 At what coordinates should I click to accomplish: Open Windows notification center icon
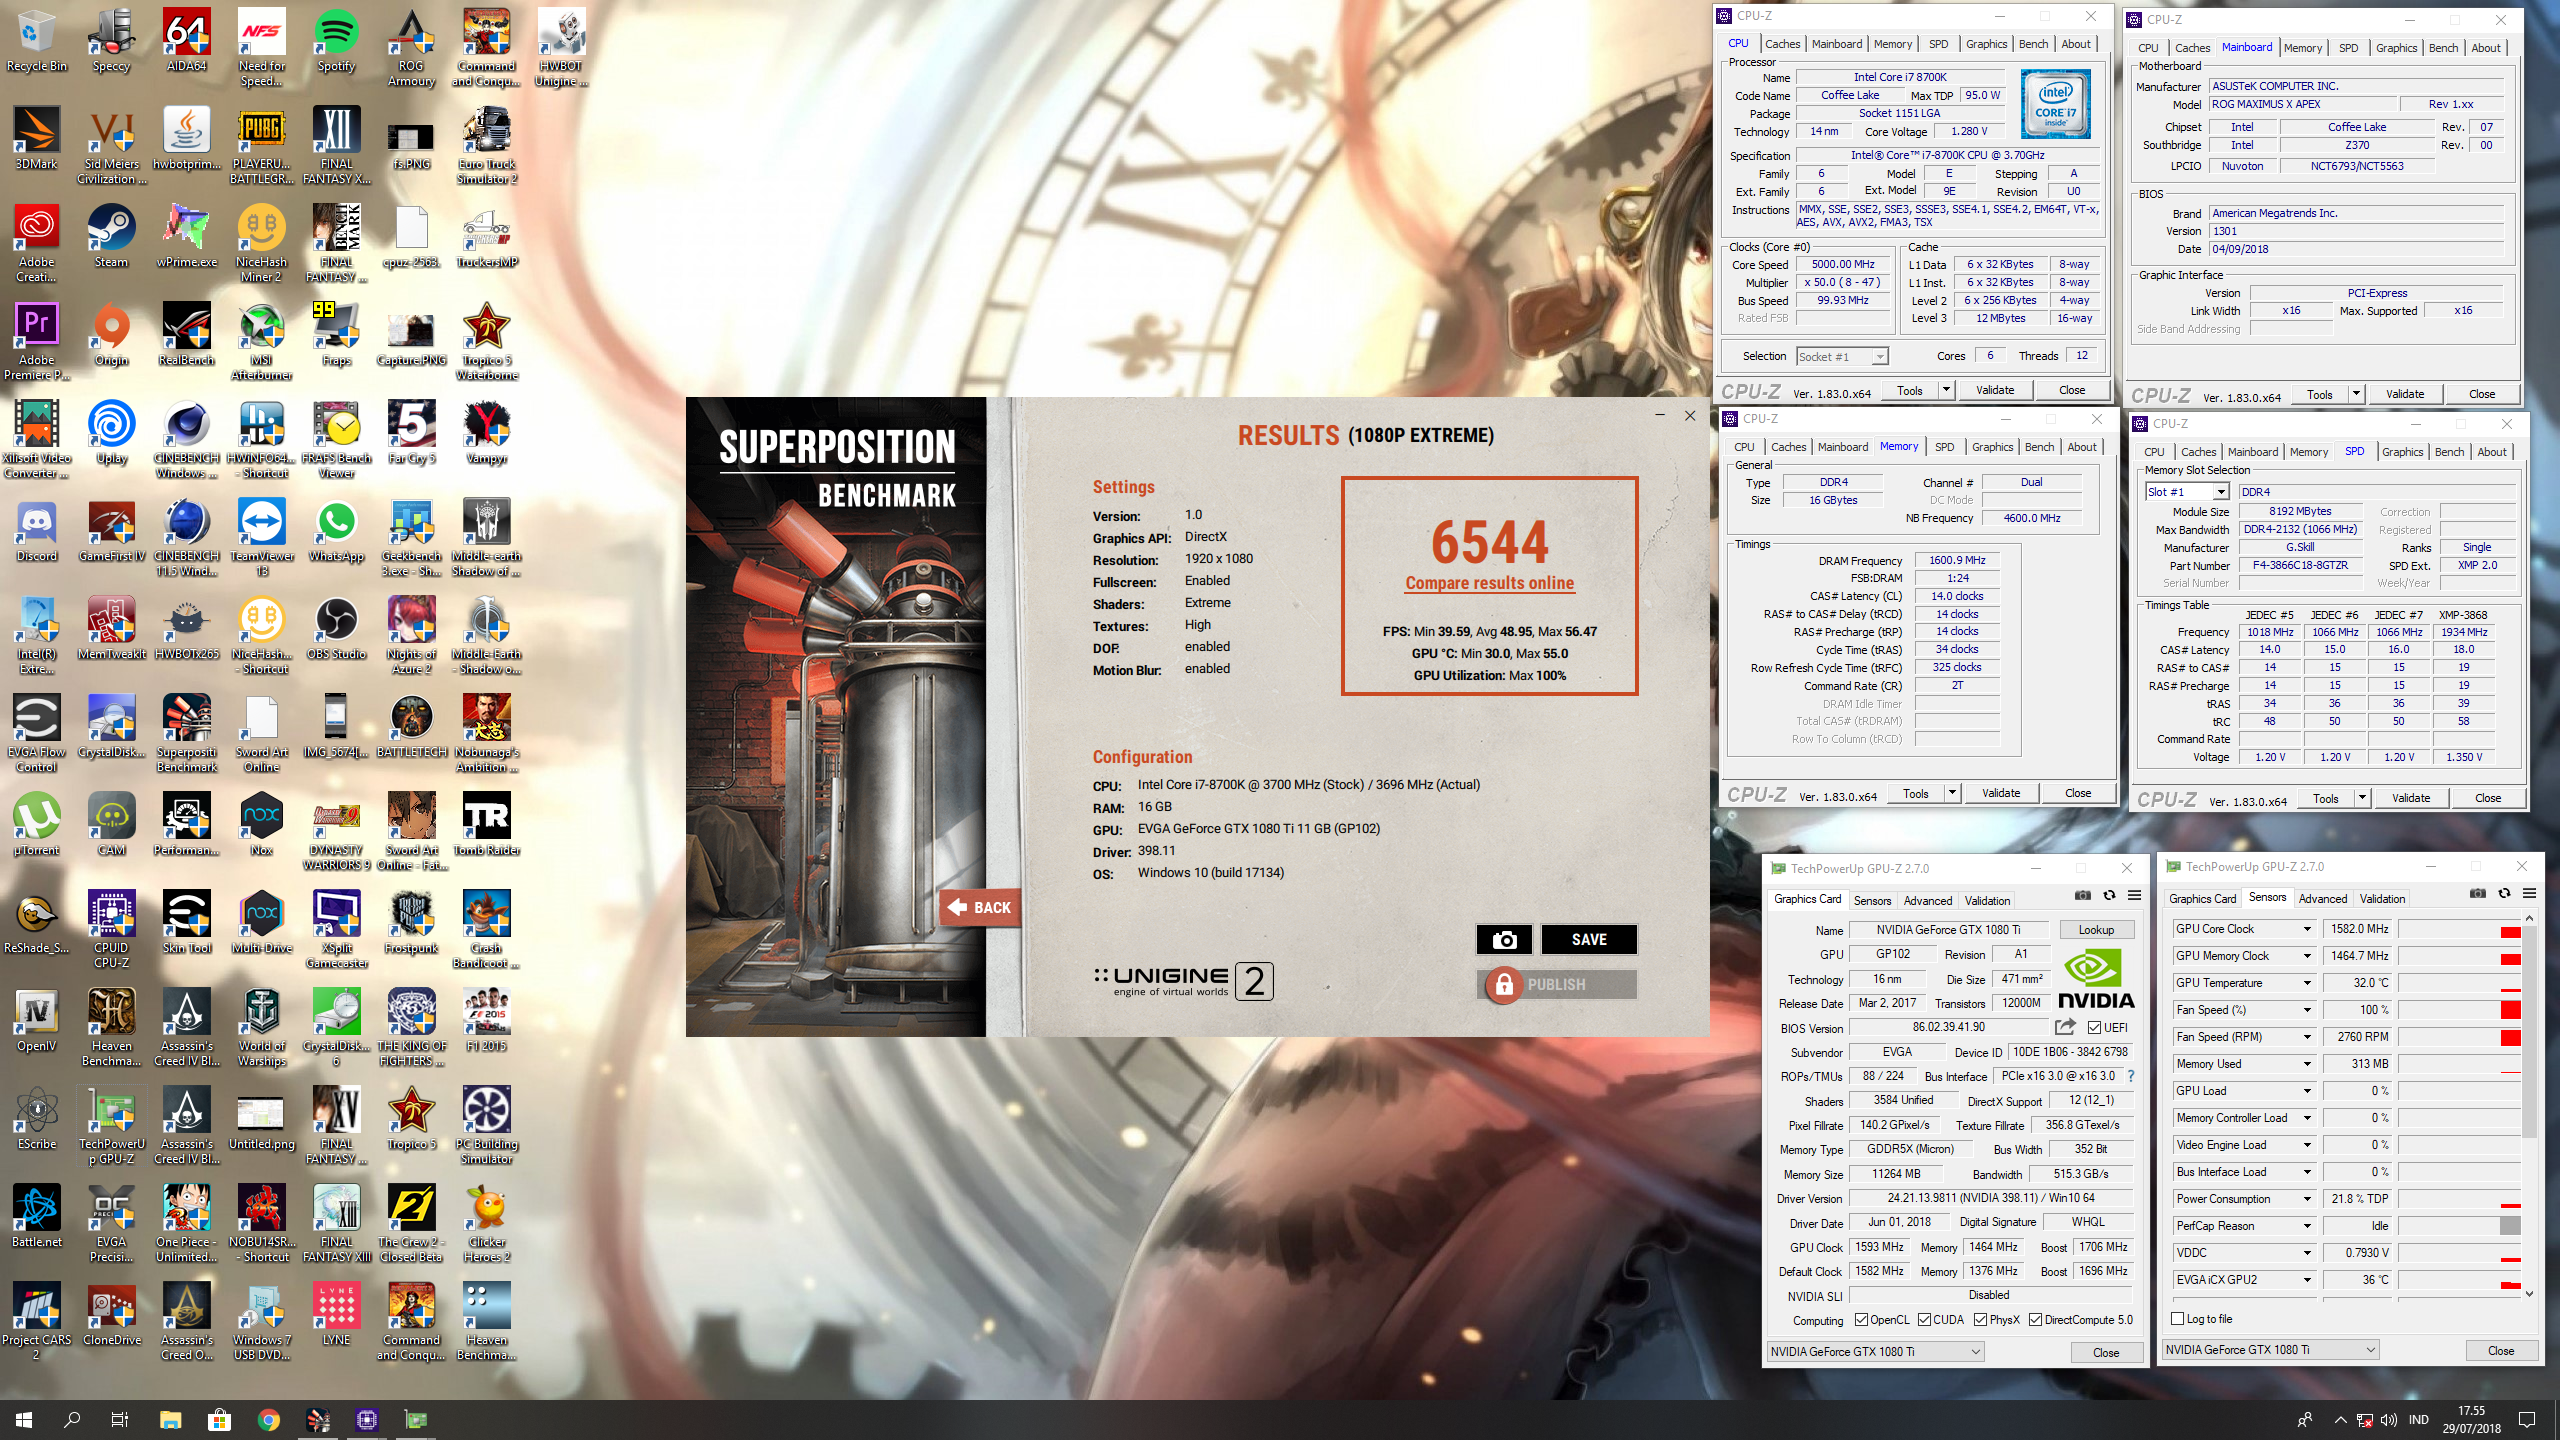click(x=2527, y=1420)
